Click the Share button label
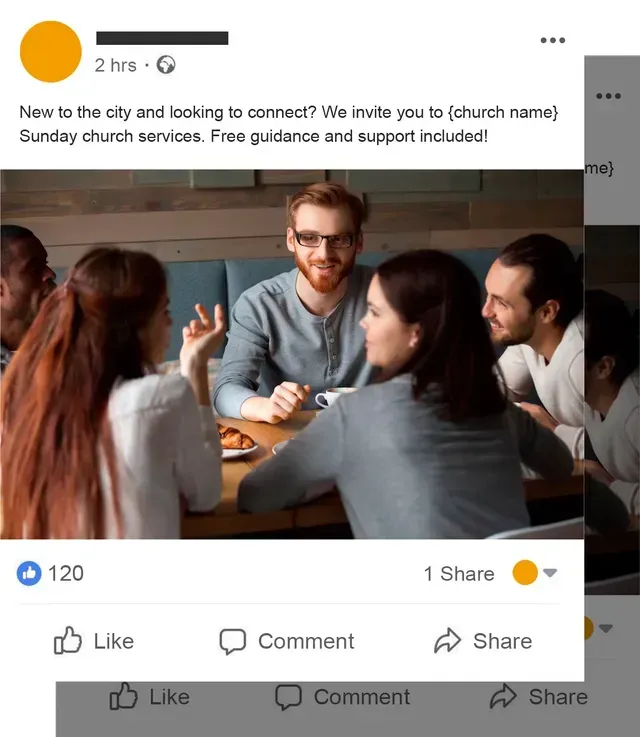The height and width of the screenshot is (737, 640). pyautogui.click(x=502, y=641)
